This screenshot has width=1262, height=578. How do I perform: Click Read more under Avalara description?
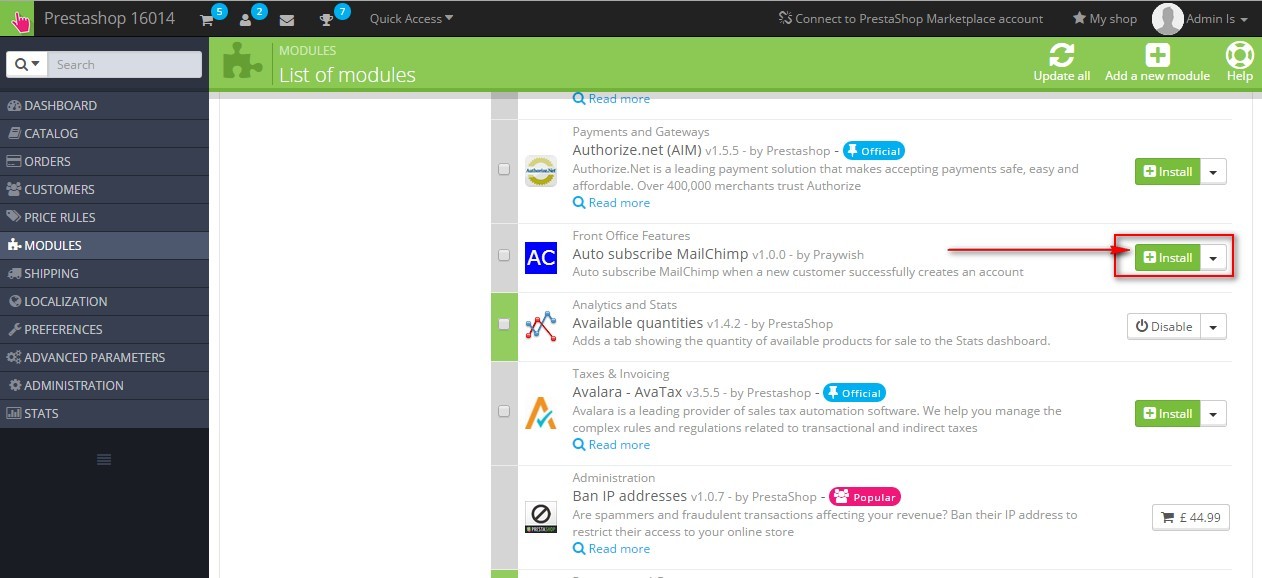(x=611, y=445)
